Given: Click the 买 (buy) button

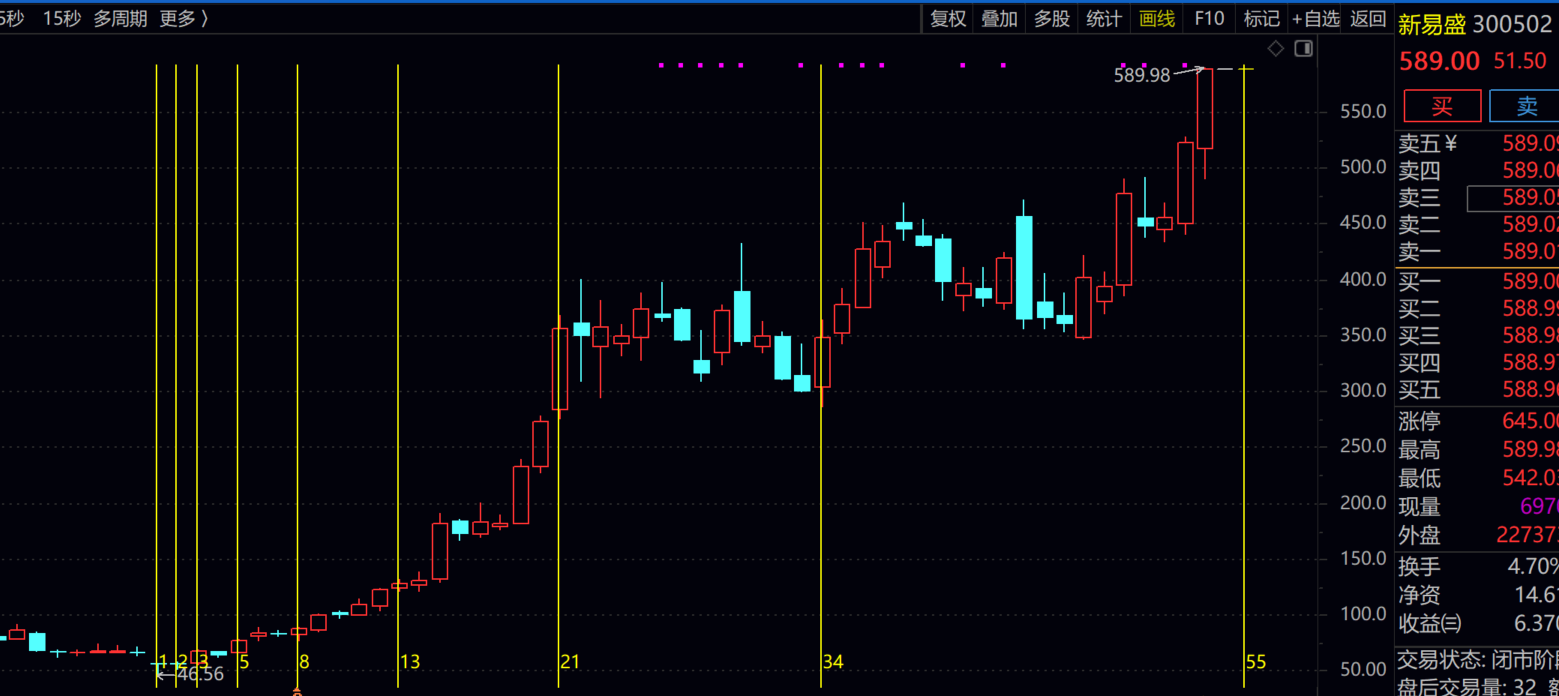Looking at the screenshot, I should (1441, 106).
